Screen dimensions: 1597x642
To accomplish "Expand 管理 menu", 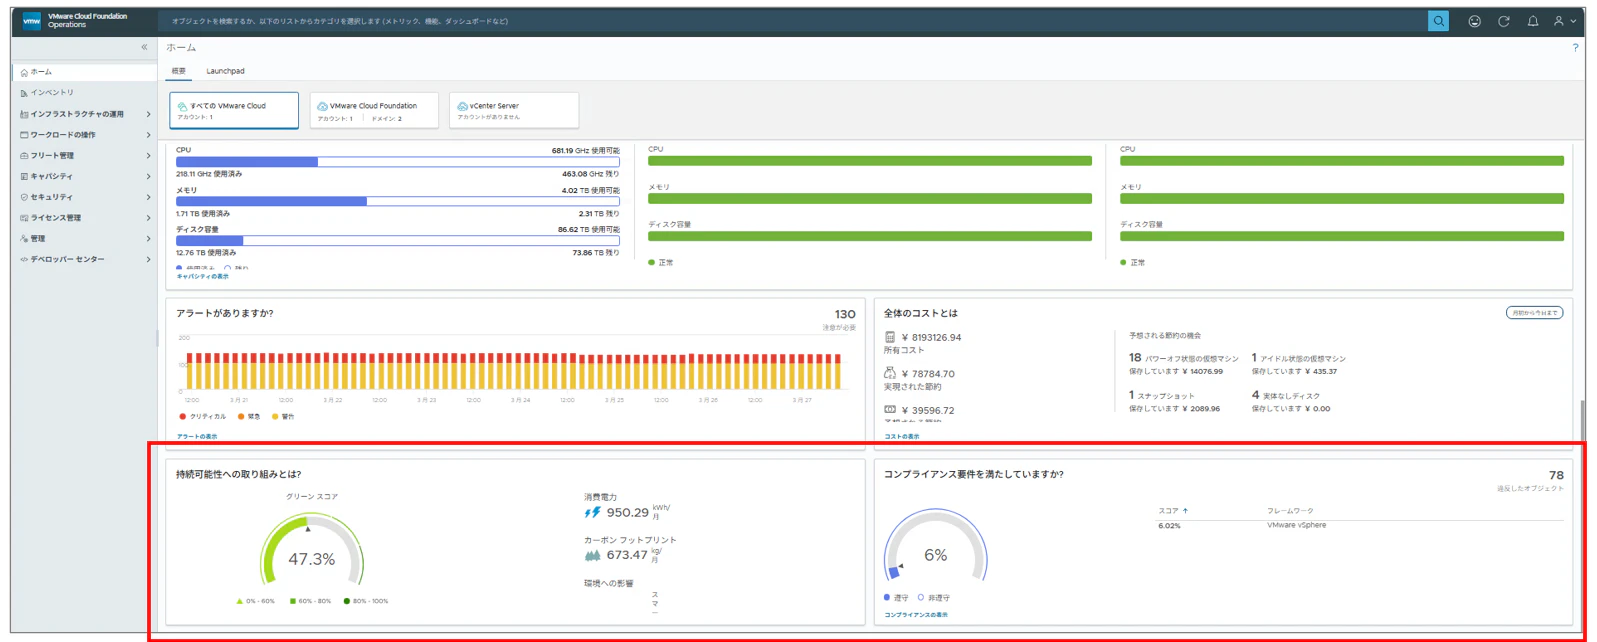I will pyautogui.click(x=148, y=239).
